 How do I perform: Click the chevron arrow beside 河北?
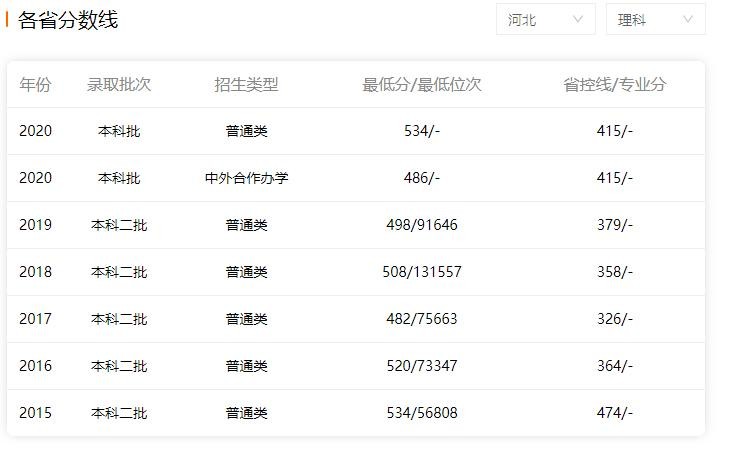click(x=578, y=20)
